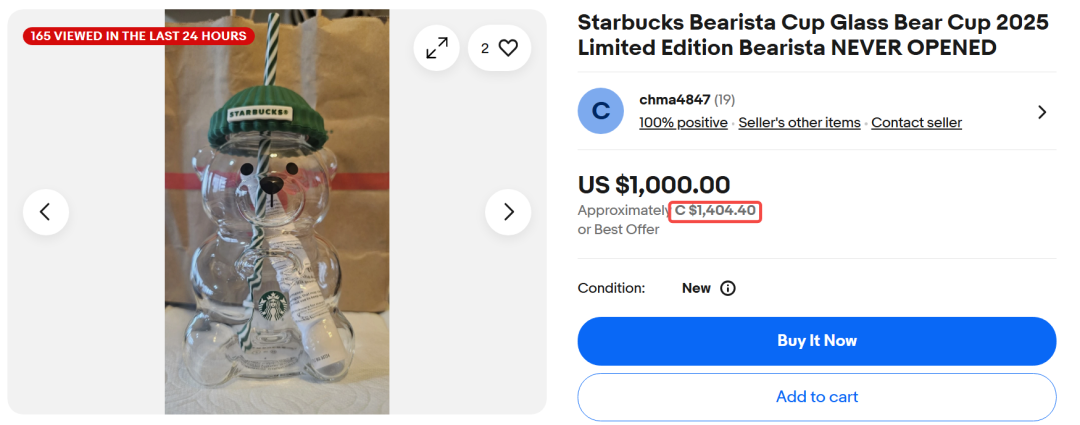Click the US $1,000.00 price text
1080x425 pixels.
[x=654, y=185]
